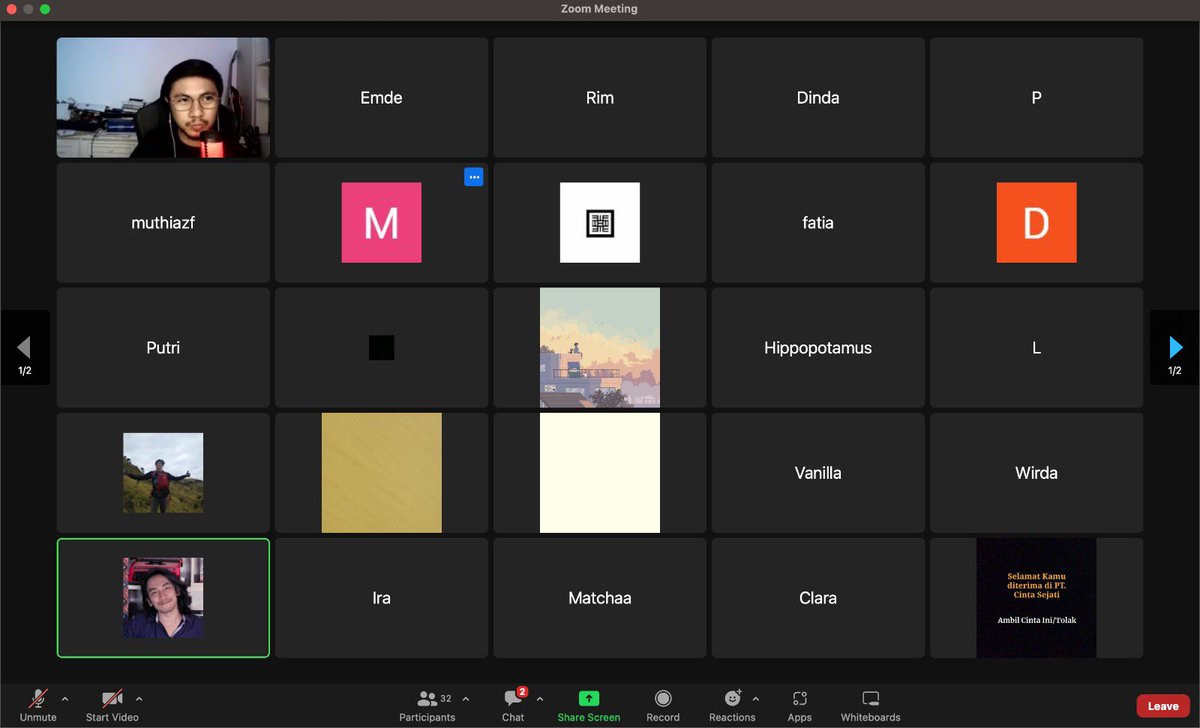The image size is (1200, 728).
Task: Open audio options chevron beside Unmute
Action: (65, 699)
